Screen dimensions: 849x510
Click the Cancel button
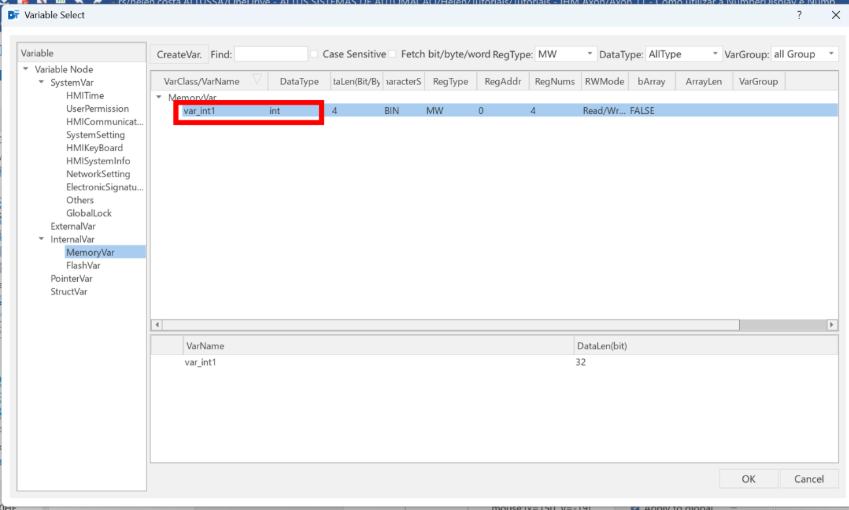(x=809, y=479)
